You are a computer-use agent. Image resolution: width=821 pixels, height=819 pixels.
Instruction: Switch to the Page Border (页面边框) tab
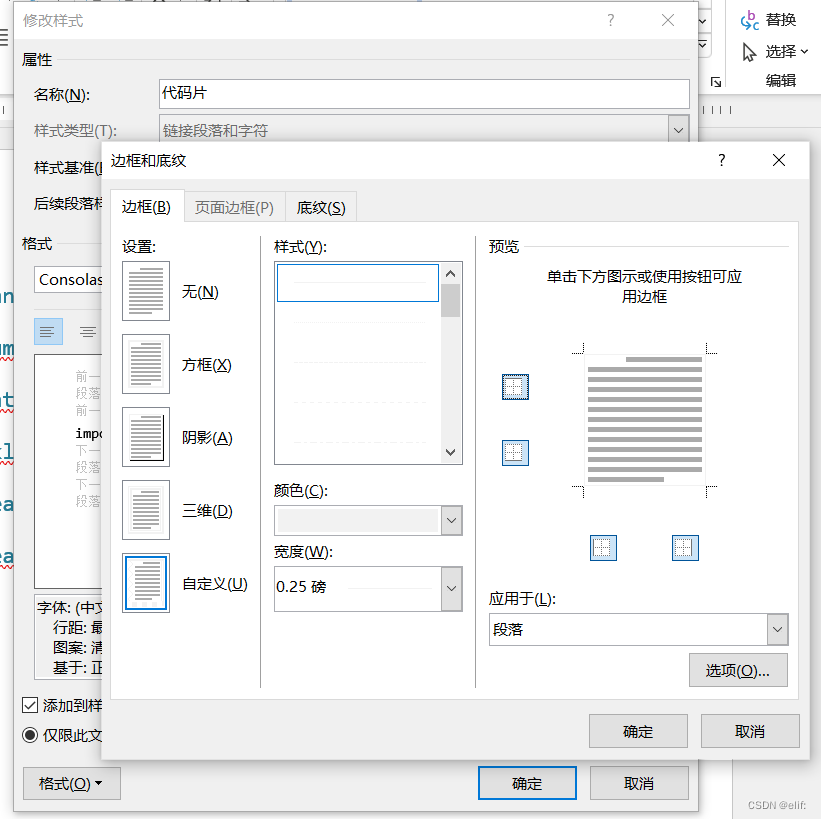tap(234, 208)
